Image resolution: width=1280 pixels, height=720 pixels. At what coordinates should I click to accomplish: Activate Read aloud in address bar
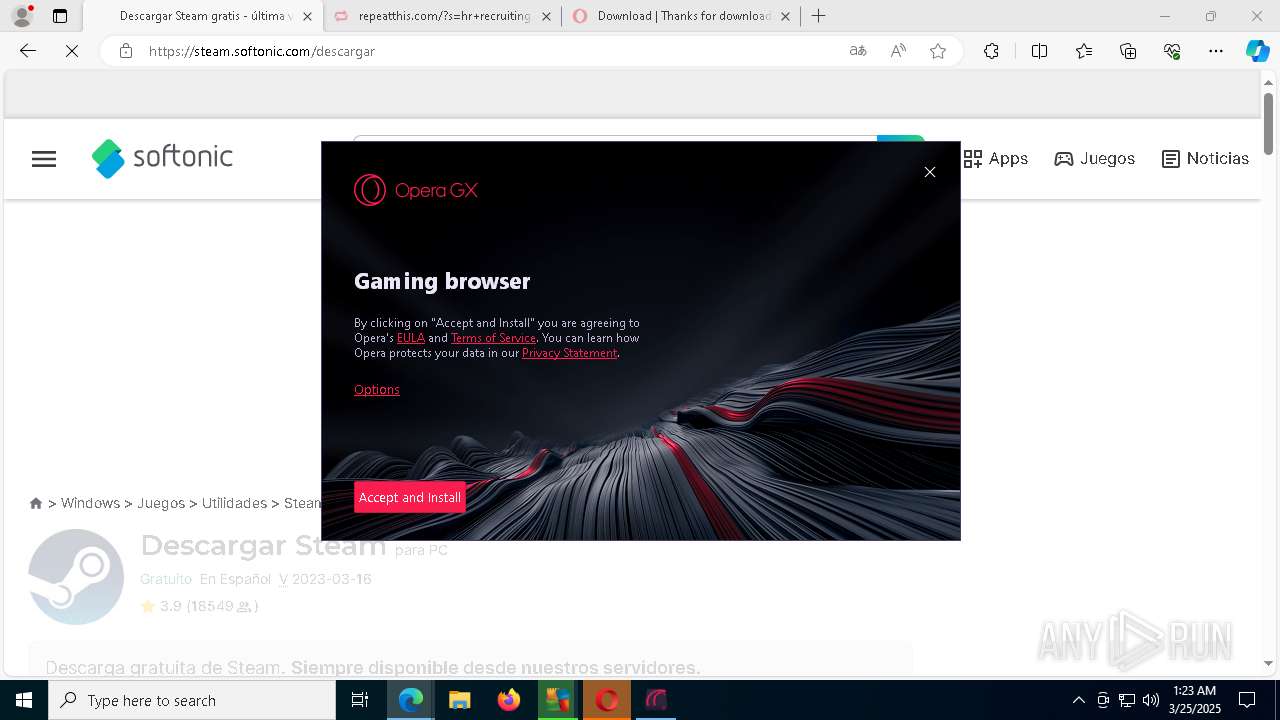[x=898, y=51]
